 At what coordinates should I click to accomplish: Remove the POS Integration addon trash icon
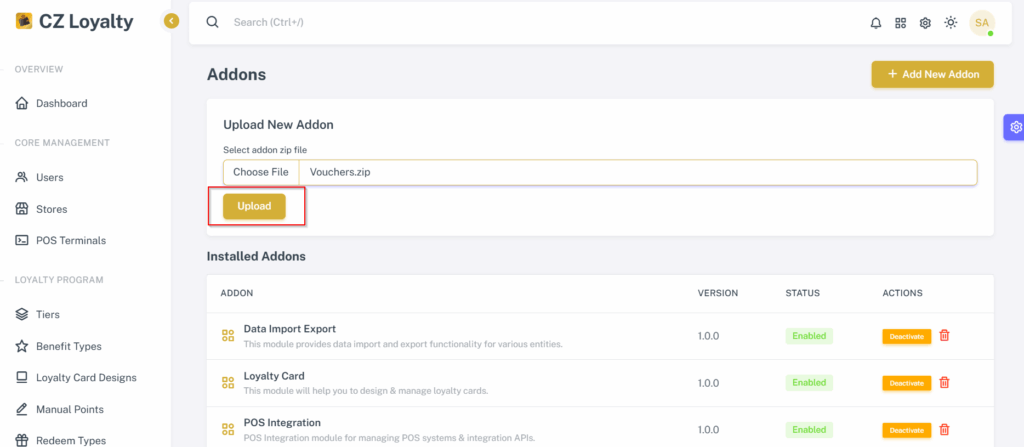(x=944, y=429)
